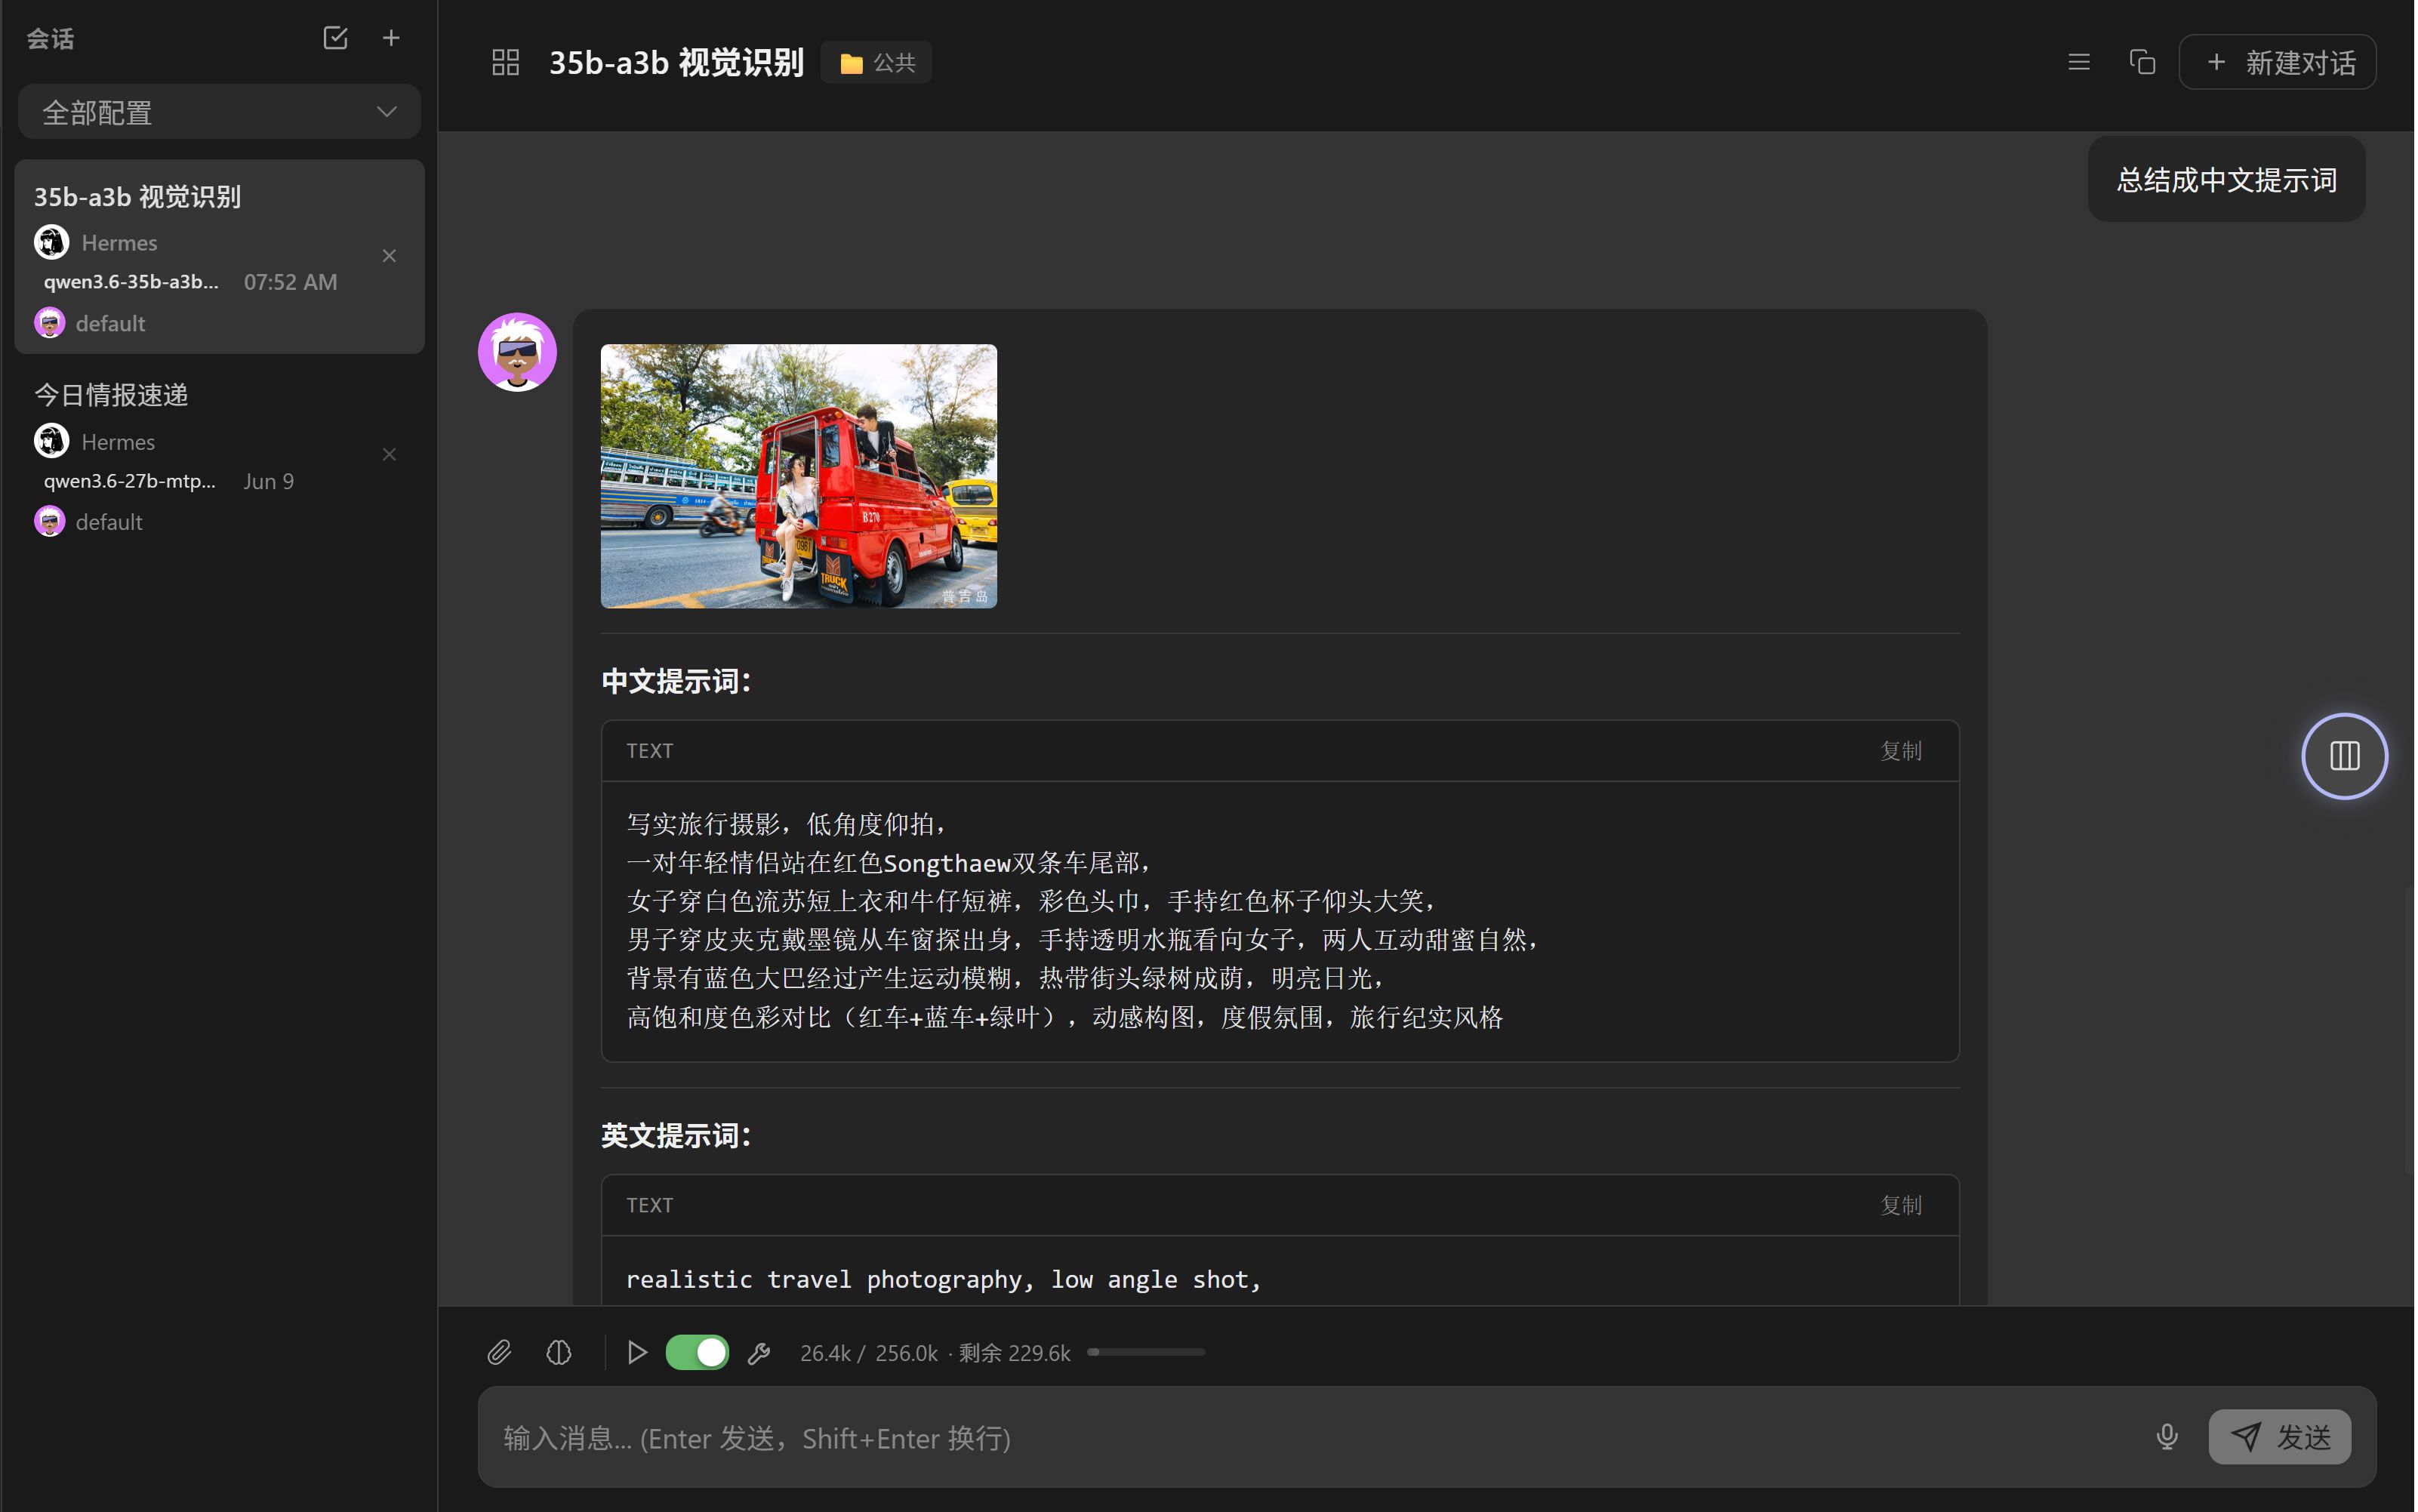Click the default profile avatar under 35b-a3b

(x=49, y=323)
